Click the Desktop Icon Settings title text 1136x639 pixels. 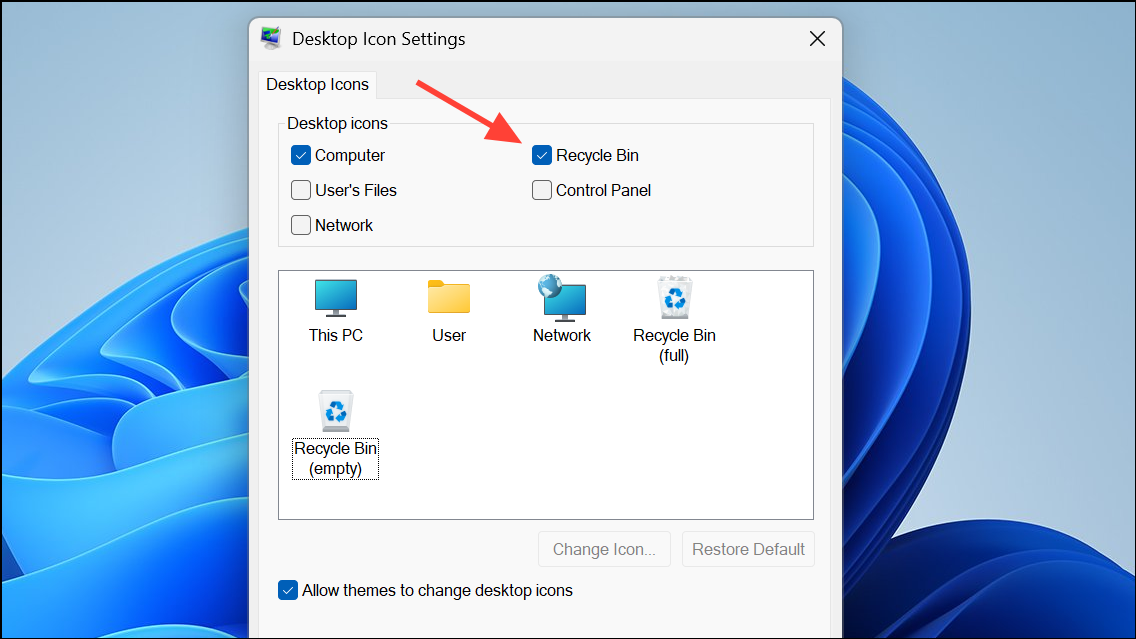(x=378, y=40)
